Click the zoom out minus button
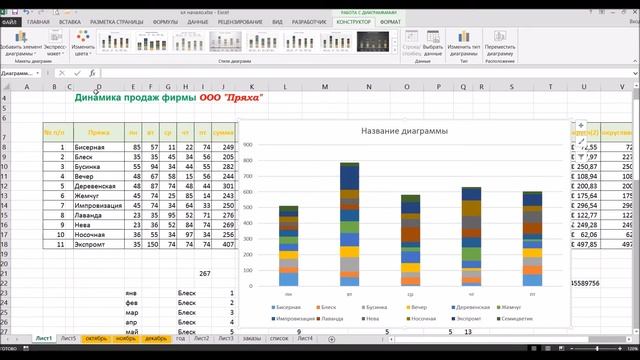Screen dimensions: 640x360 [x=572, y=348]
